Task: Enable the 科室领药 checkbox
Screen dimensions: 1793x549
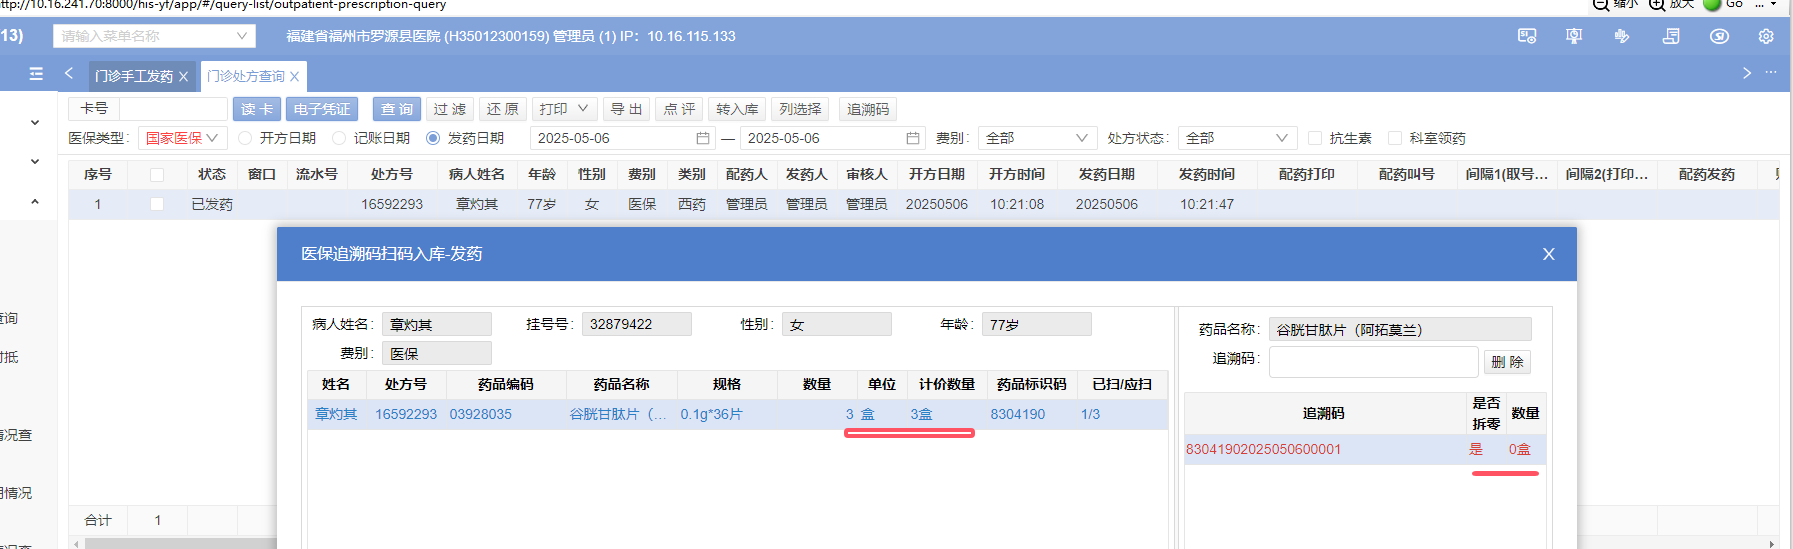Action: point(1395,138)
